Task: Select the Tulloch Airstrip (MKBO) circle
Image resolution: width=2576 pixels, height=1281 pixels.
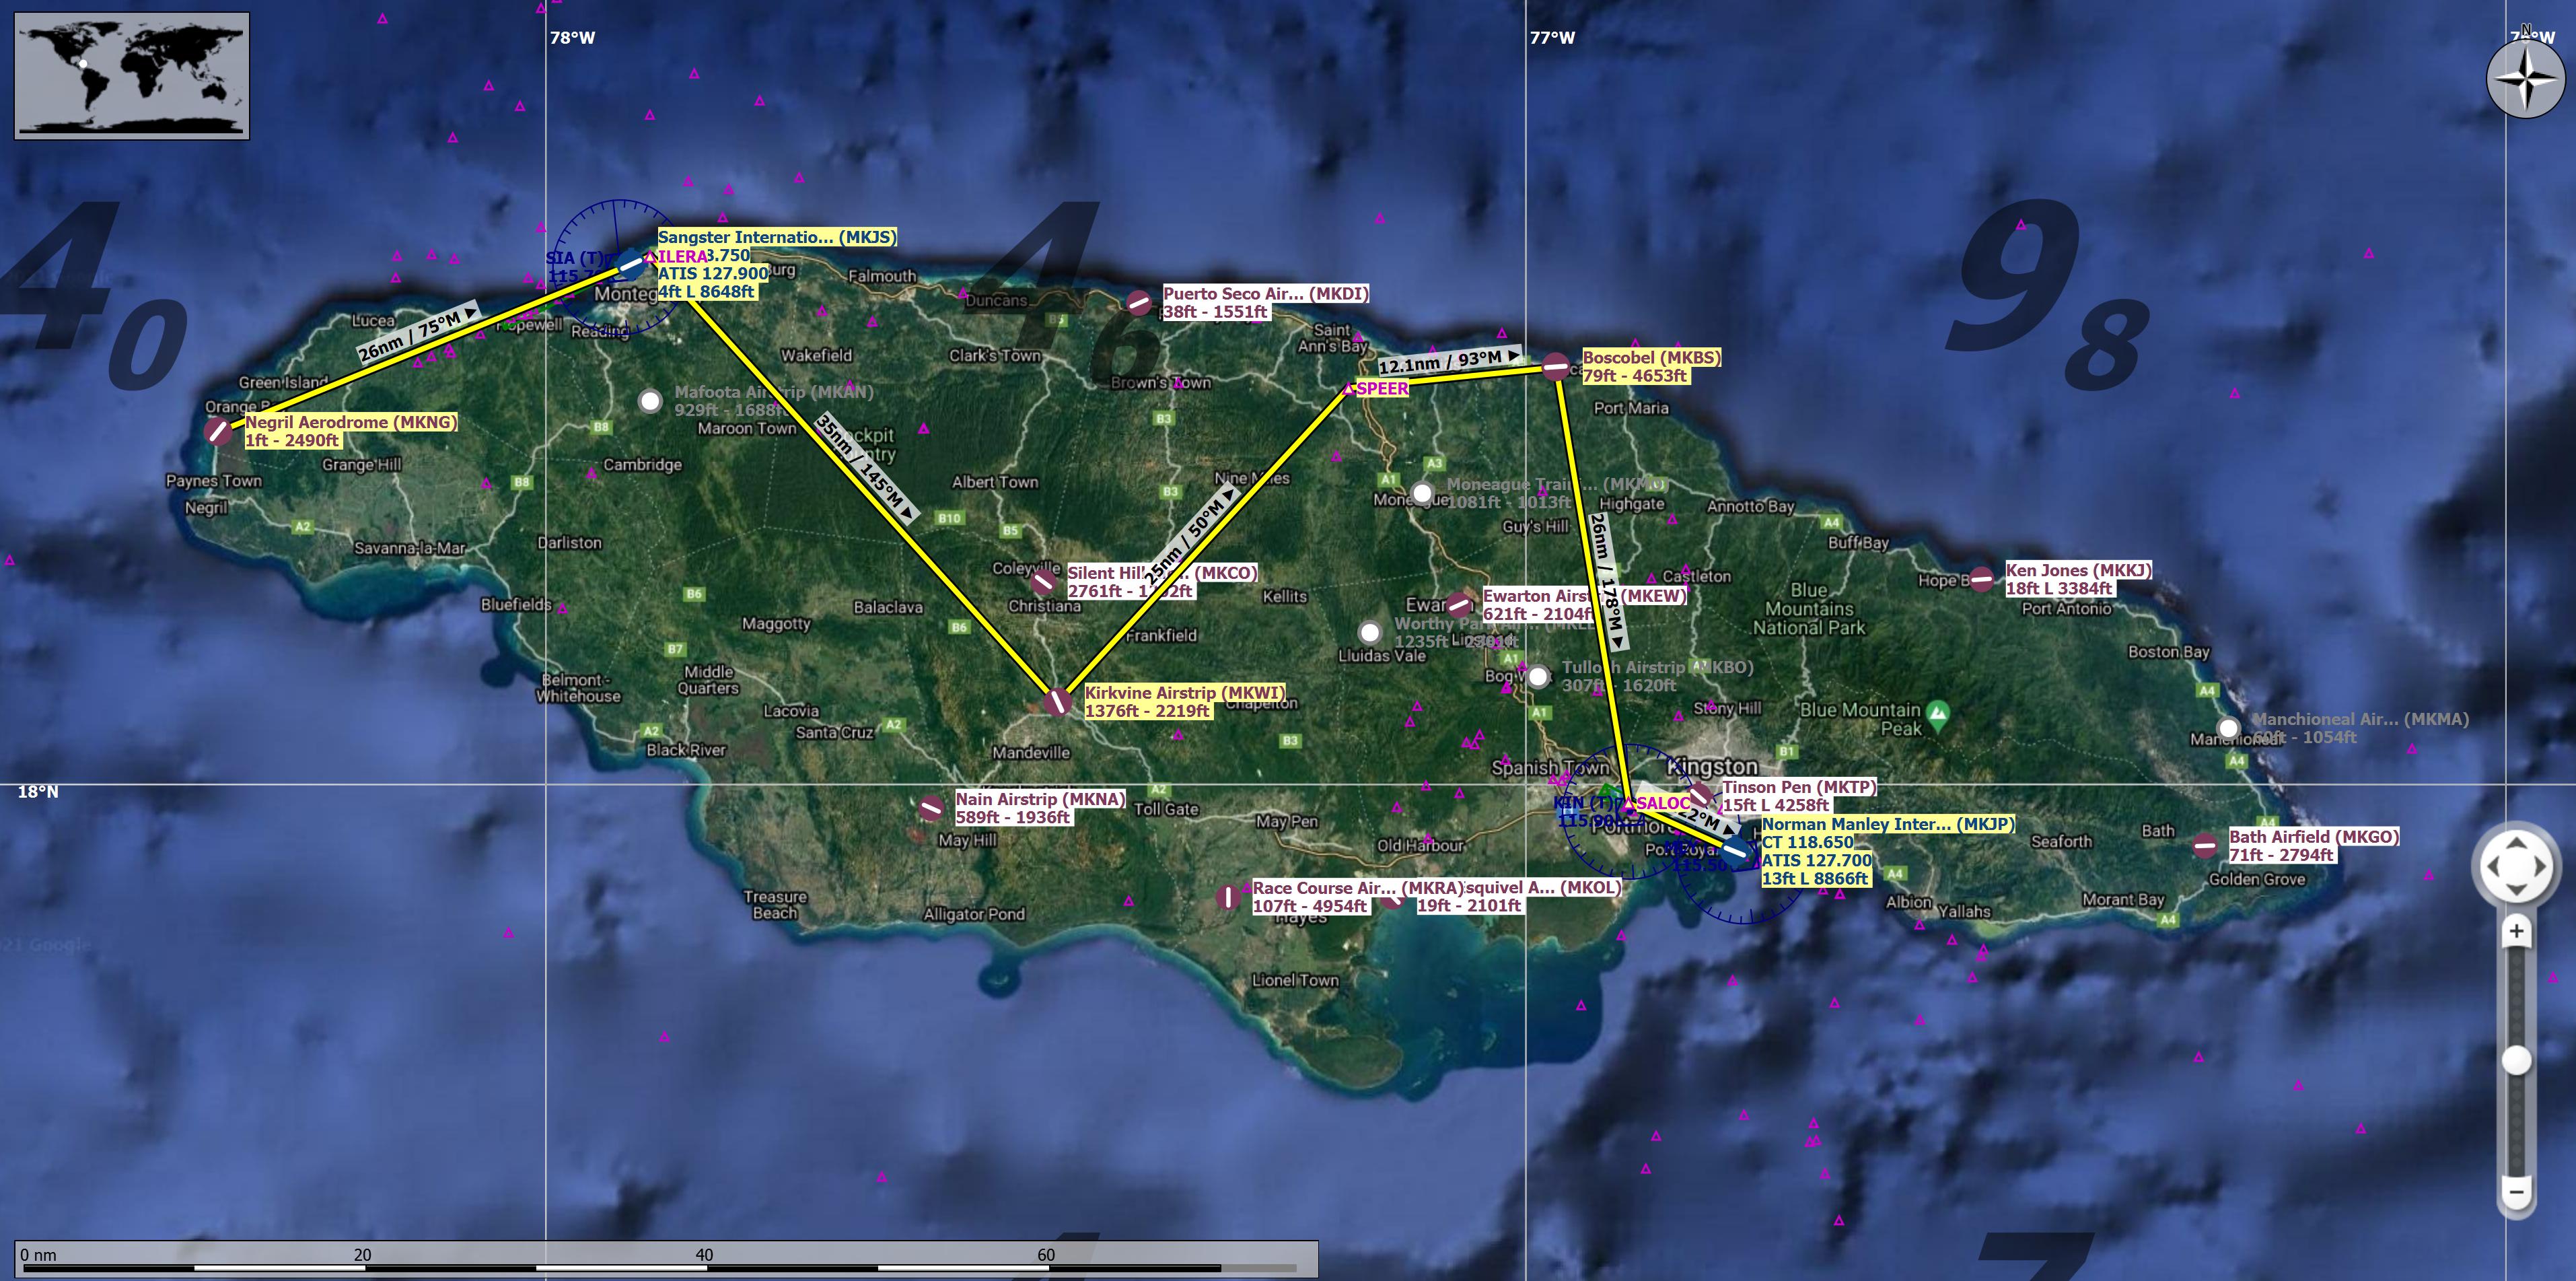Action: pyautogui.click(x=1538, y=677)
